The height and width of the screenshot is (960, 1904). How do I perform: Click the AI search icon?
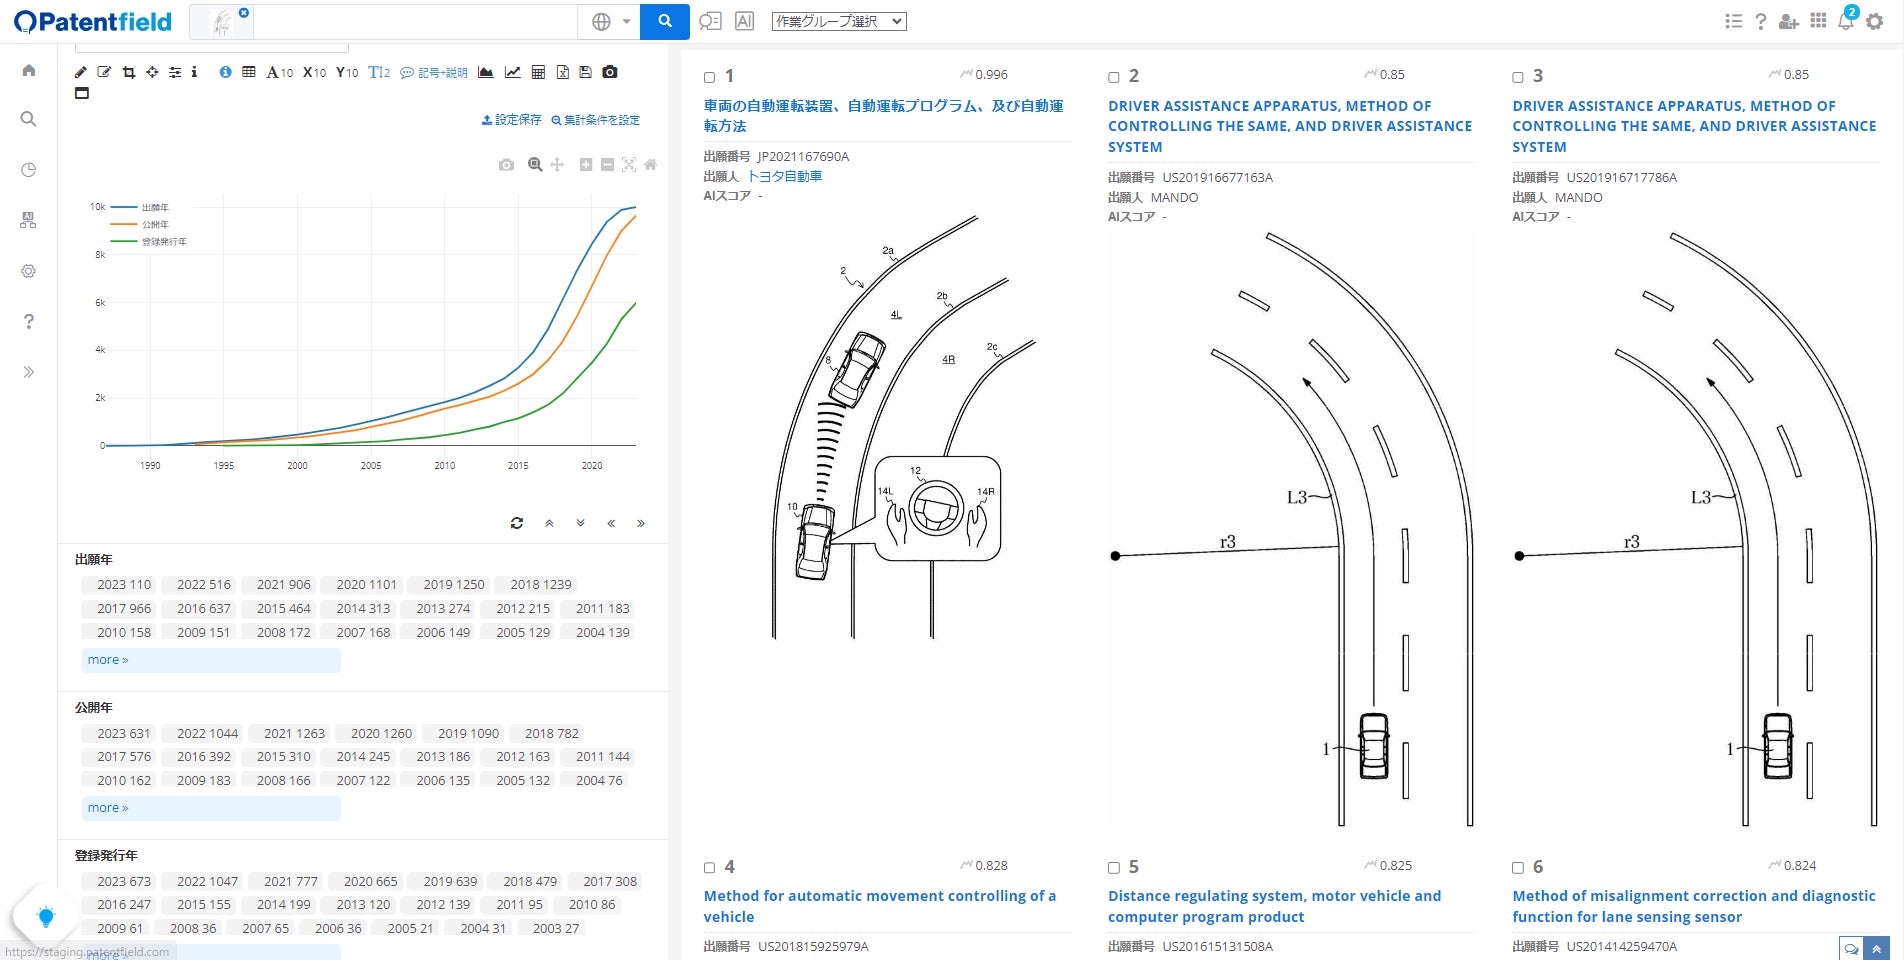pos(744,21)
